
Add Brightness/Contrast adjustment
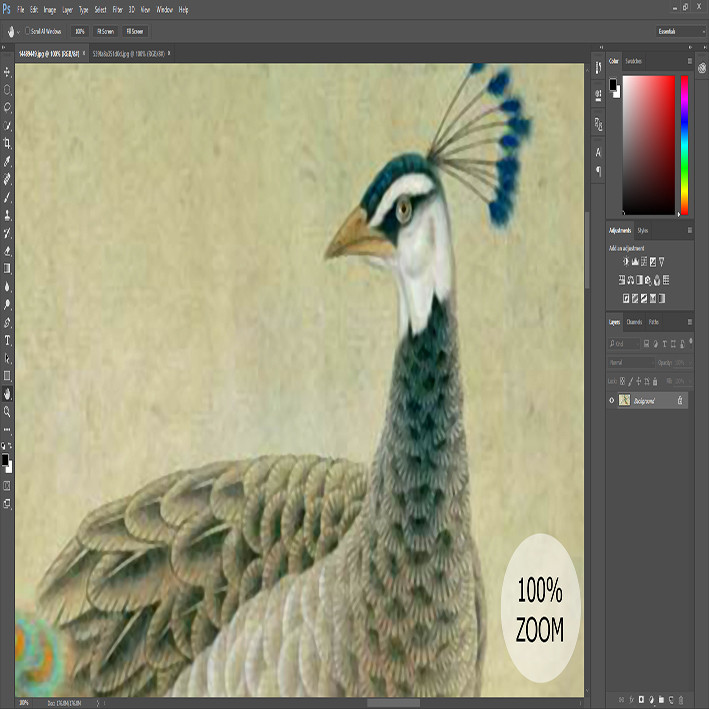(x=626, y=261)
